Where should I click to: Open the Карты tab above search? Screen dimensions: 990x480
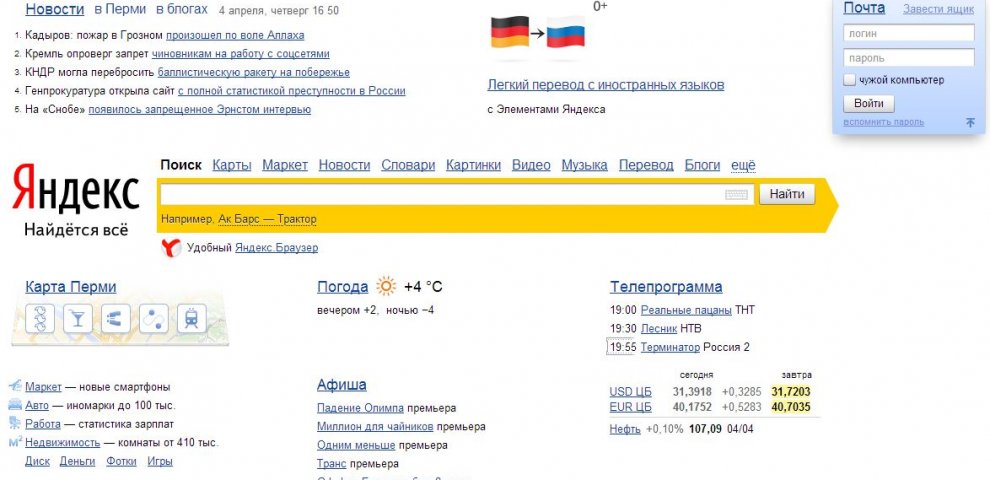232,165
